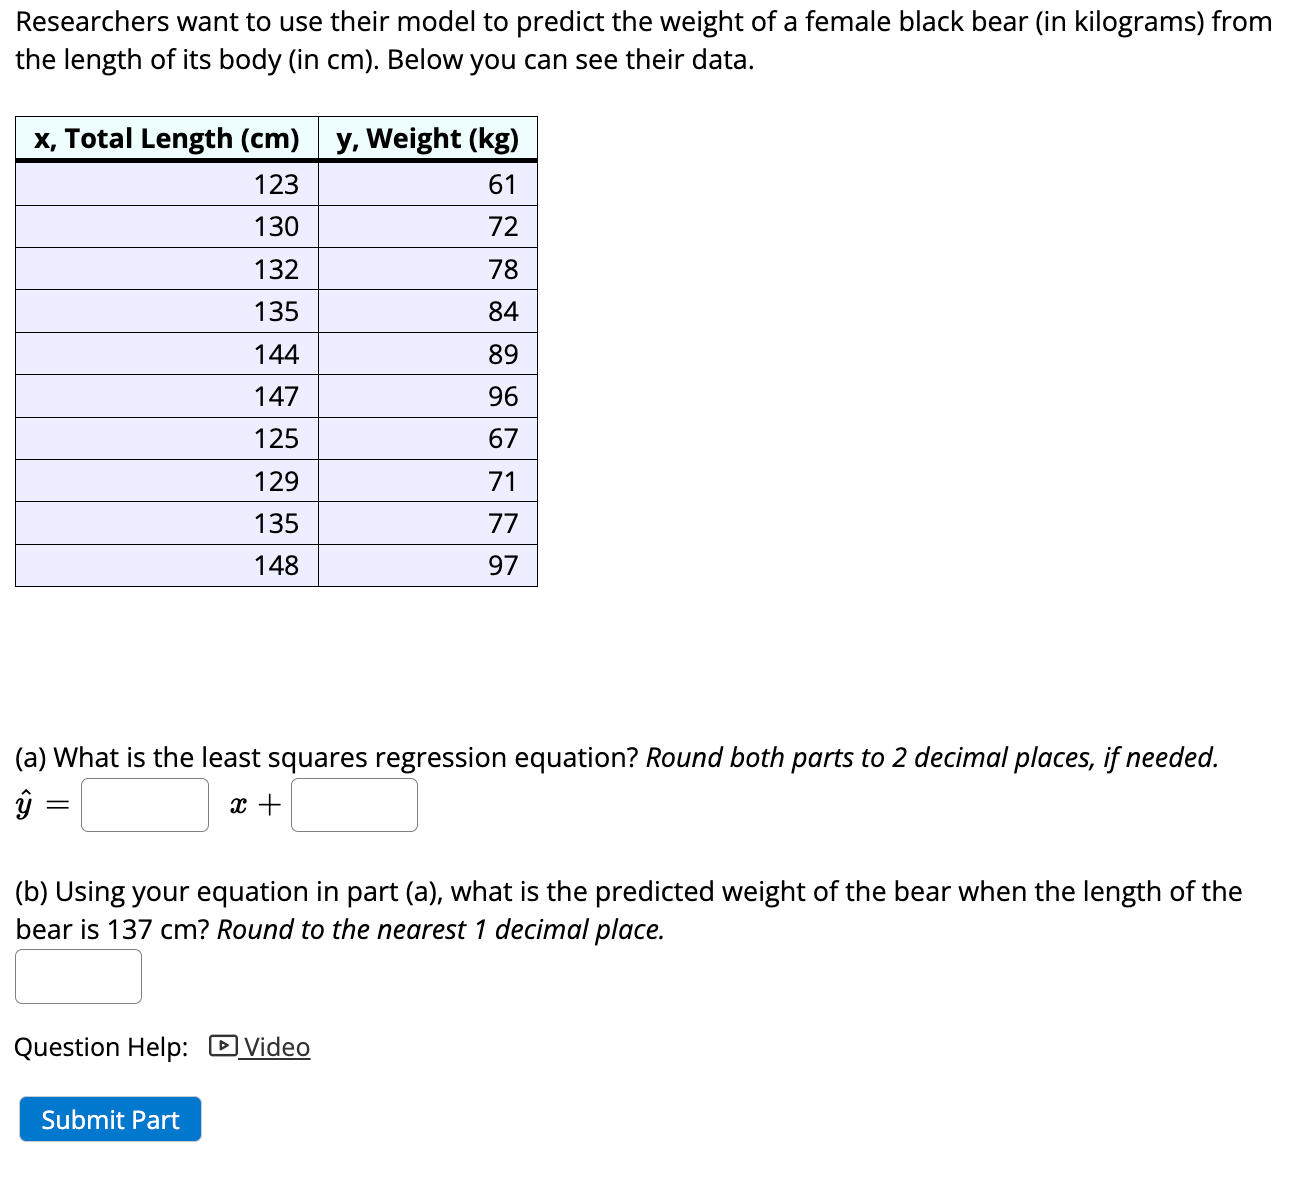Viewport: 1300px width, 1196px height.
Task: Select the part (a) question text
Action: (x=400, y=758)
